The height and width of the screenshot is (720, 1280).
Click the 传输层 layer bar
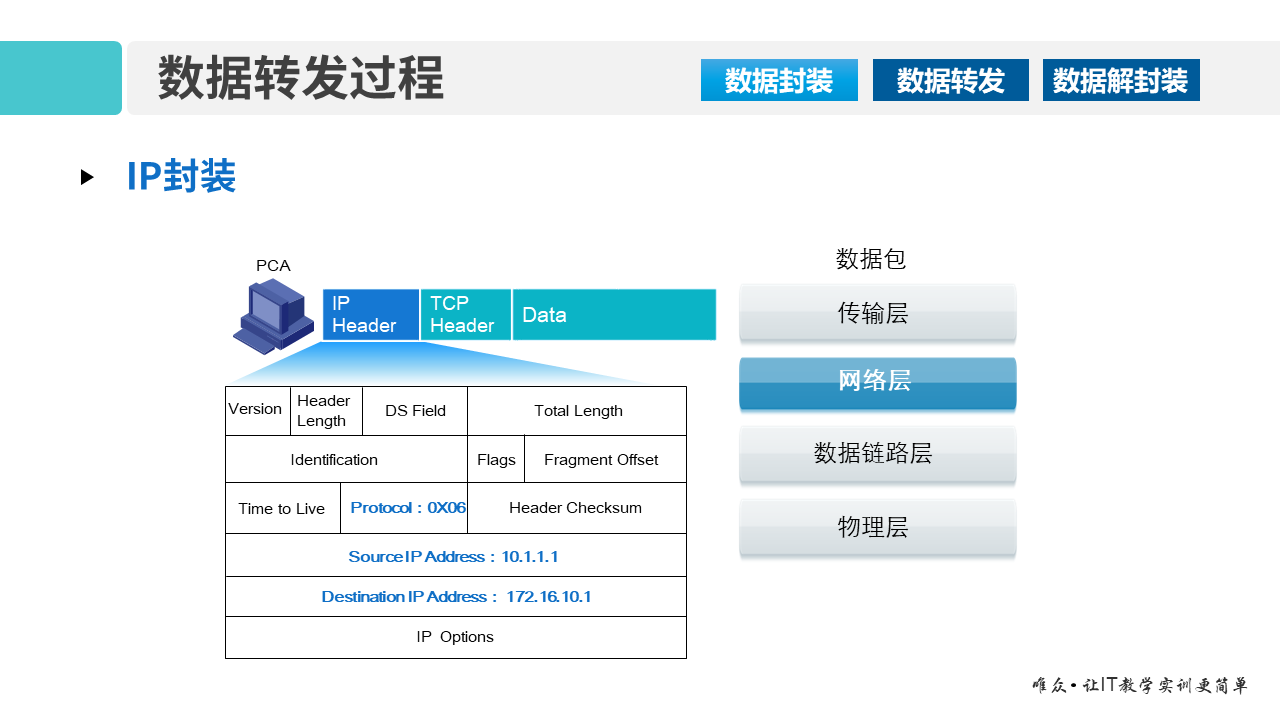[x=877, y=313]
